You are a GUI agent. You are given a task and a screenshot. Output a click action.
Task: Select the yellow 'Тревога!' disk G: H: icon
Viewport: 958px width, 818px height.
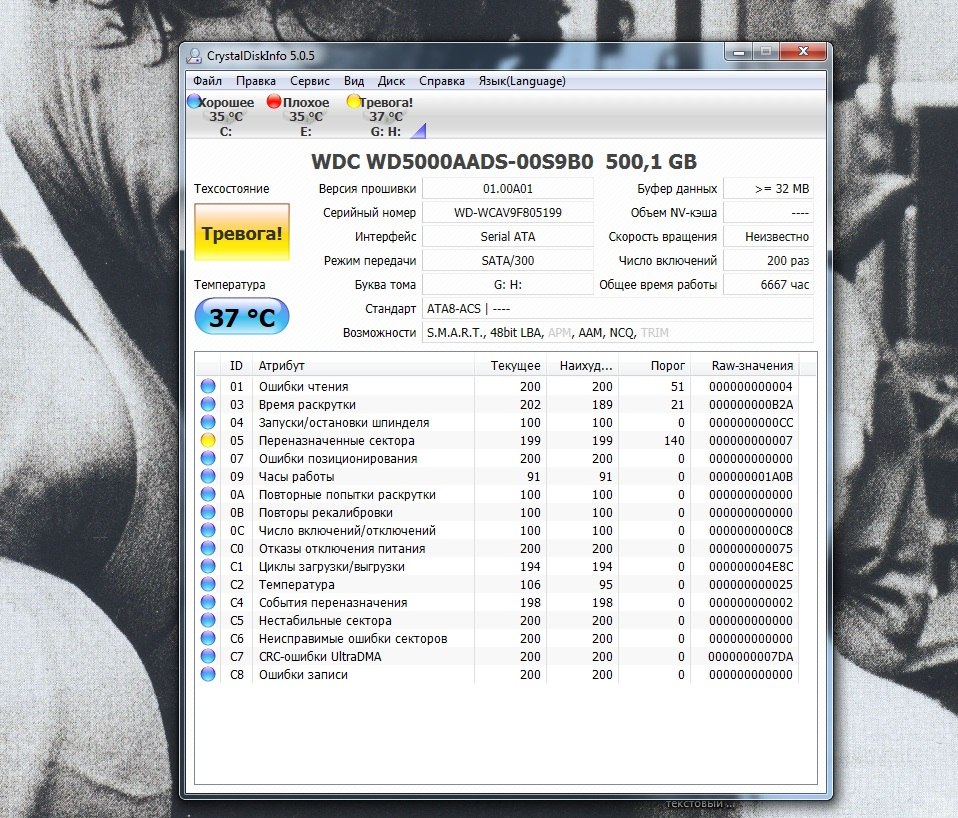pos(353,102)
